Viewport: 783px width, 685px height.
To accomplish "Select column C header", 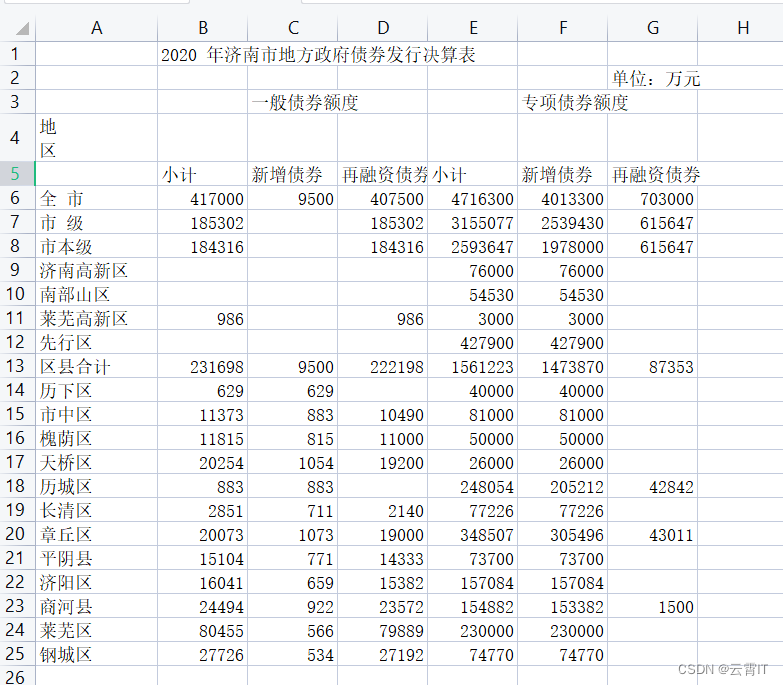I will click(293, 28).
